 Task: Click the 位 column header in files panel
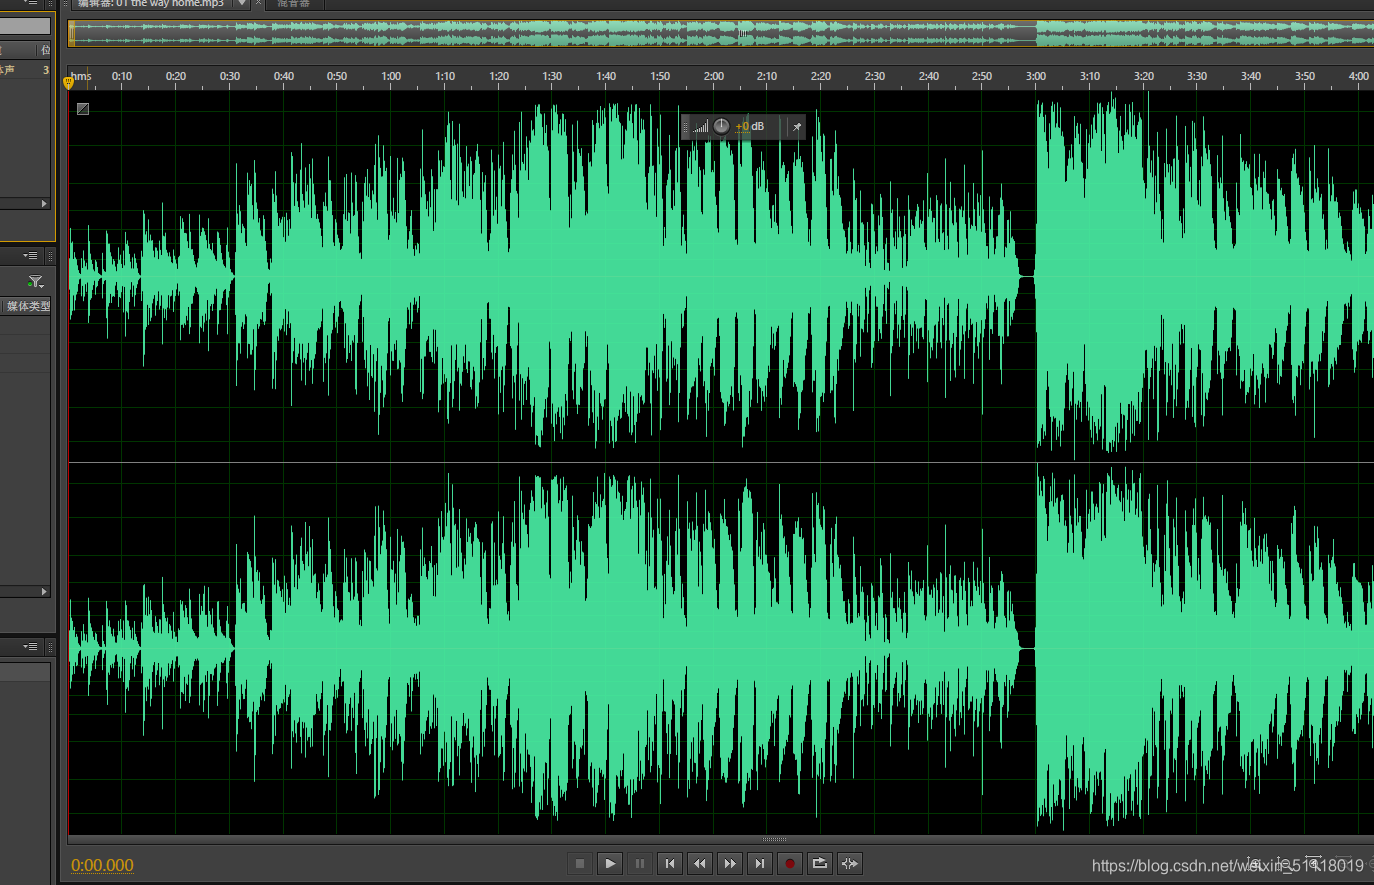coord(44,50)
